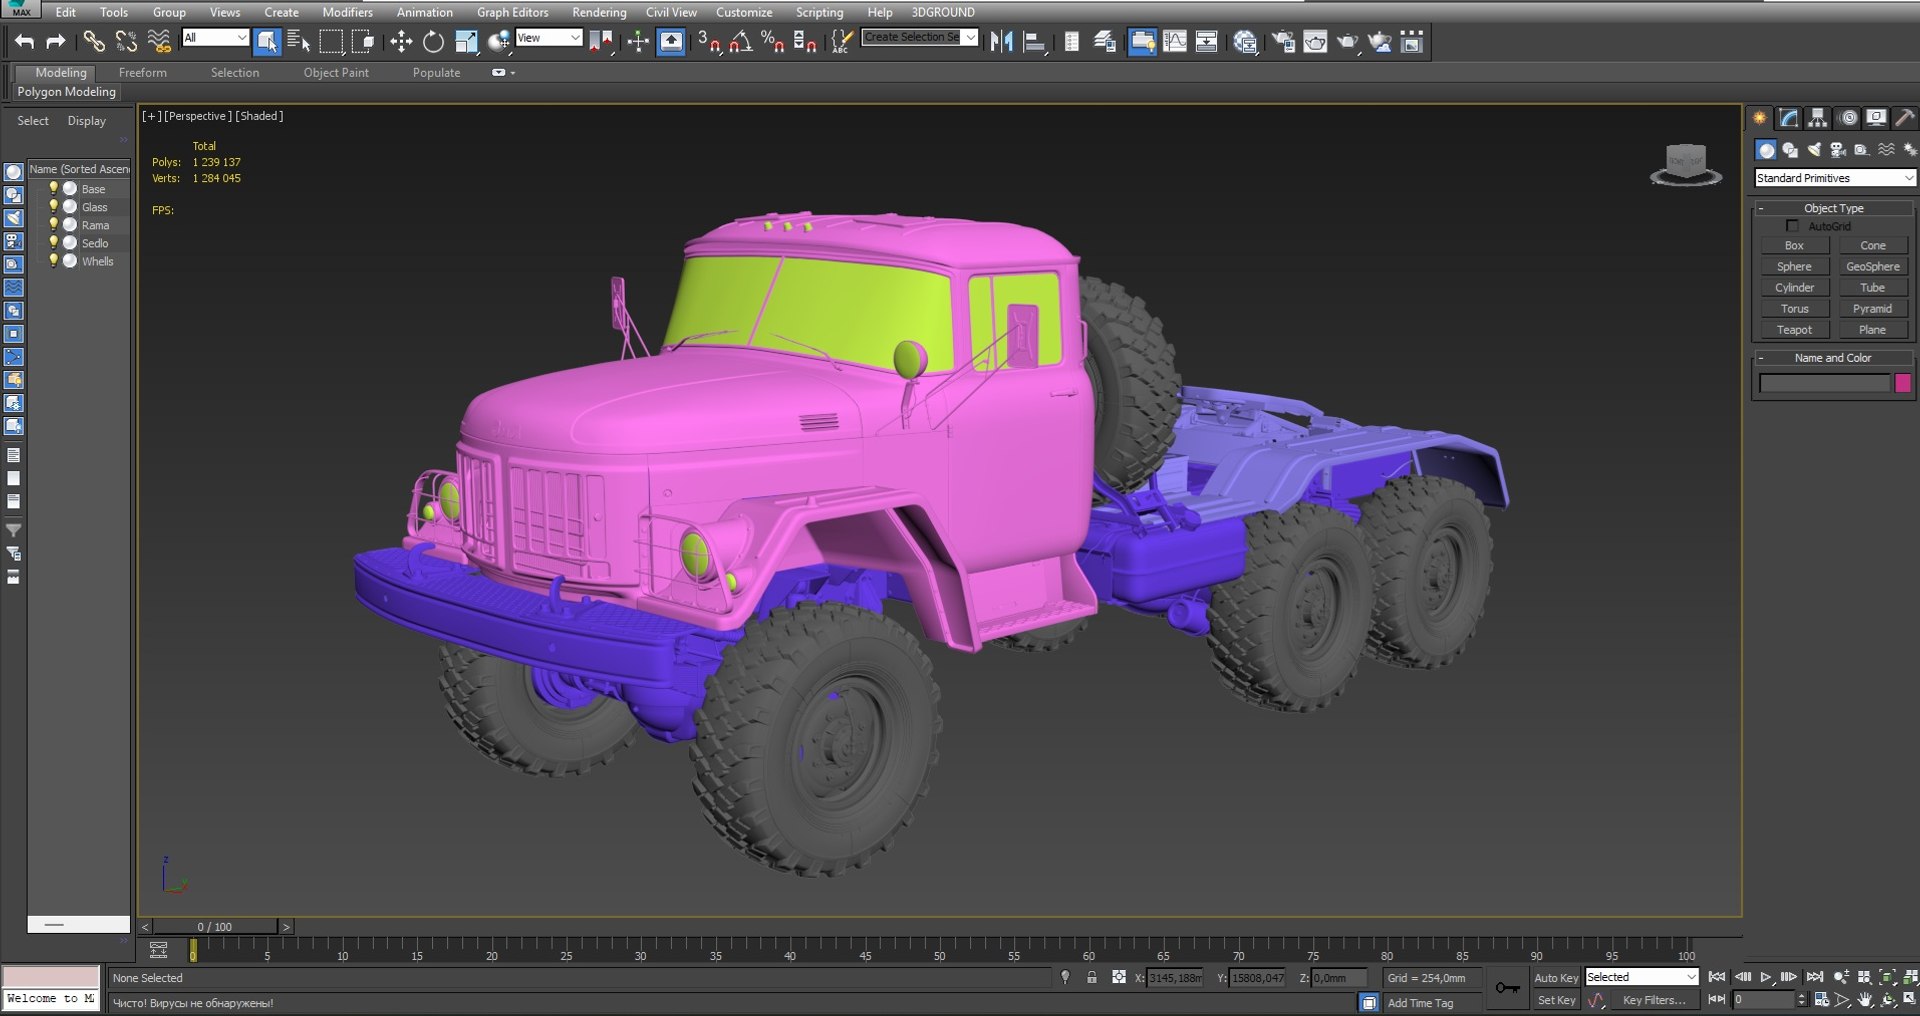1920x1016 pixels.
Task: Activate Select and Move tool
Action: [401, 41]
